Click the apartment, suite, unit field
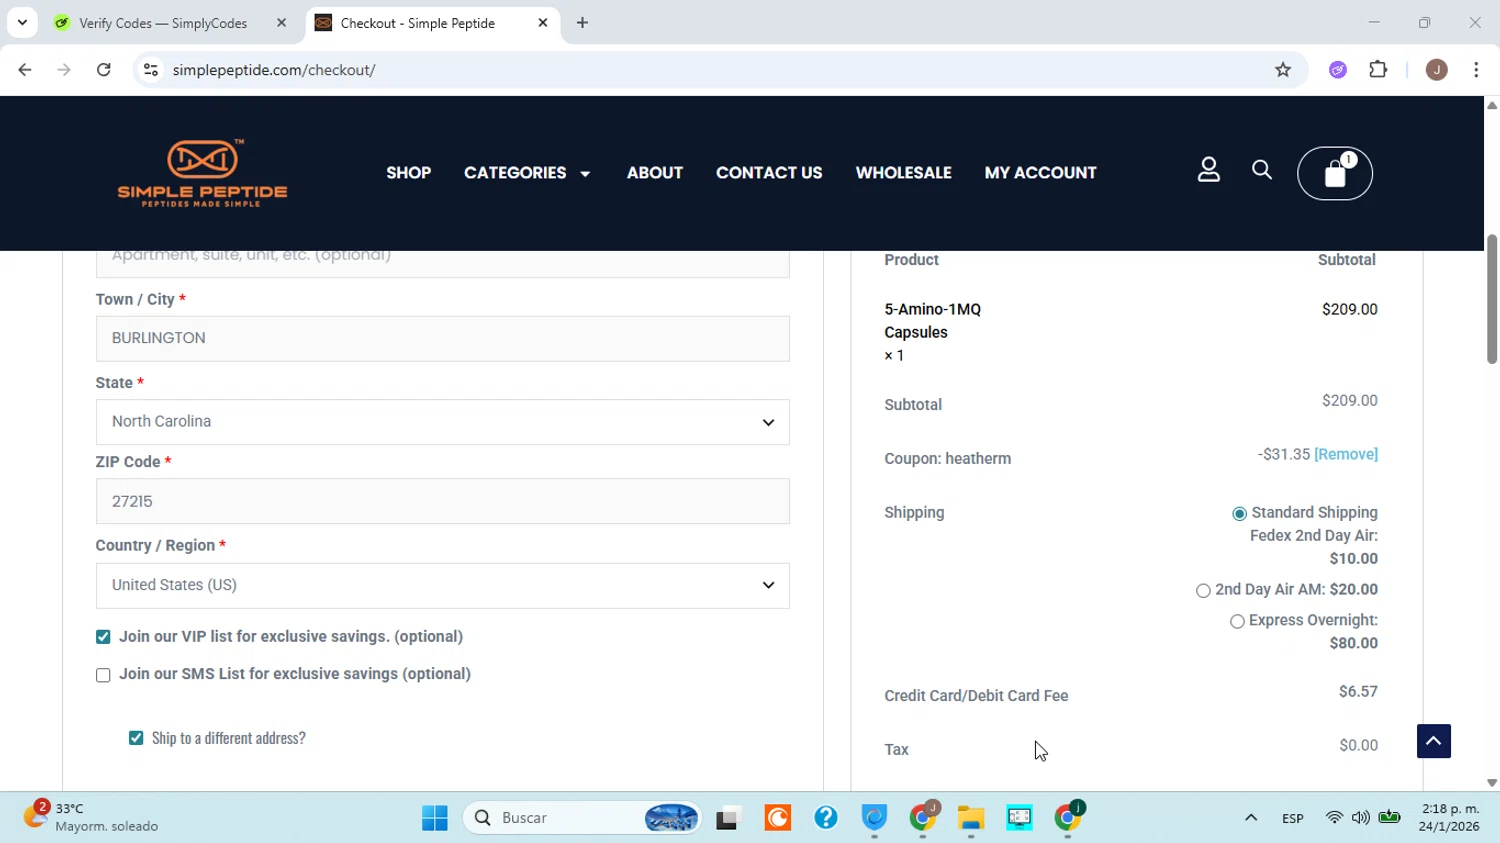1500x843 pixels. [442, 263]
